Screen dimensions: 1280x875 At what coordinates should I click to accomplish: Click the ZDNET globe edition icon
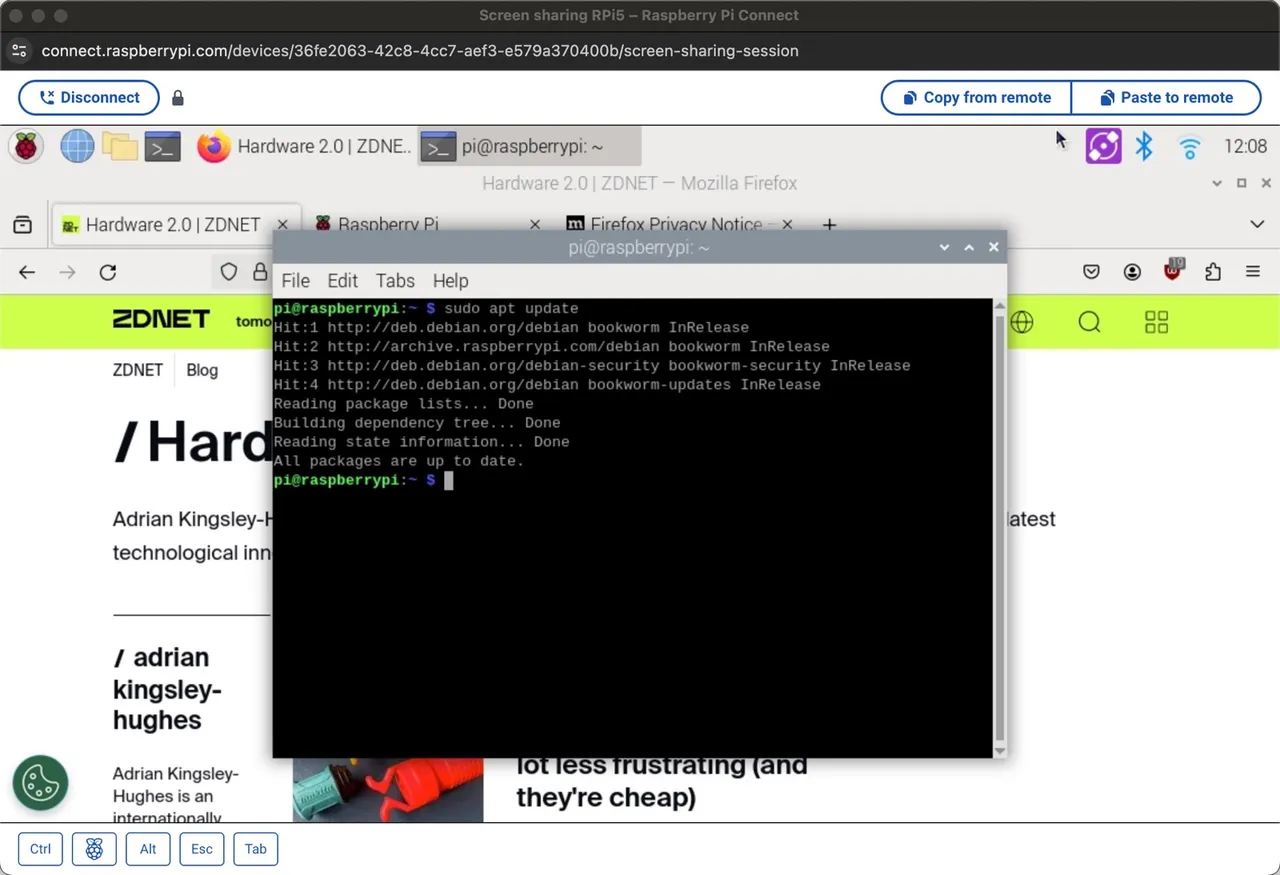pyautogui.click(x=1022, y=322)
